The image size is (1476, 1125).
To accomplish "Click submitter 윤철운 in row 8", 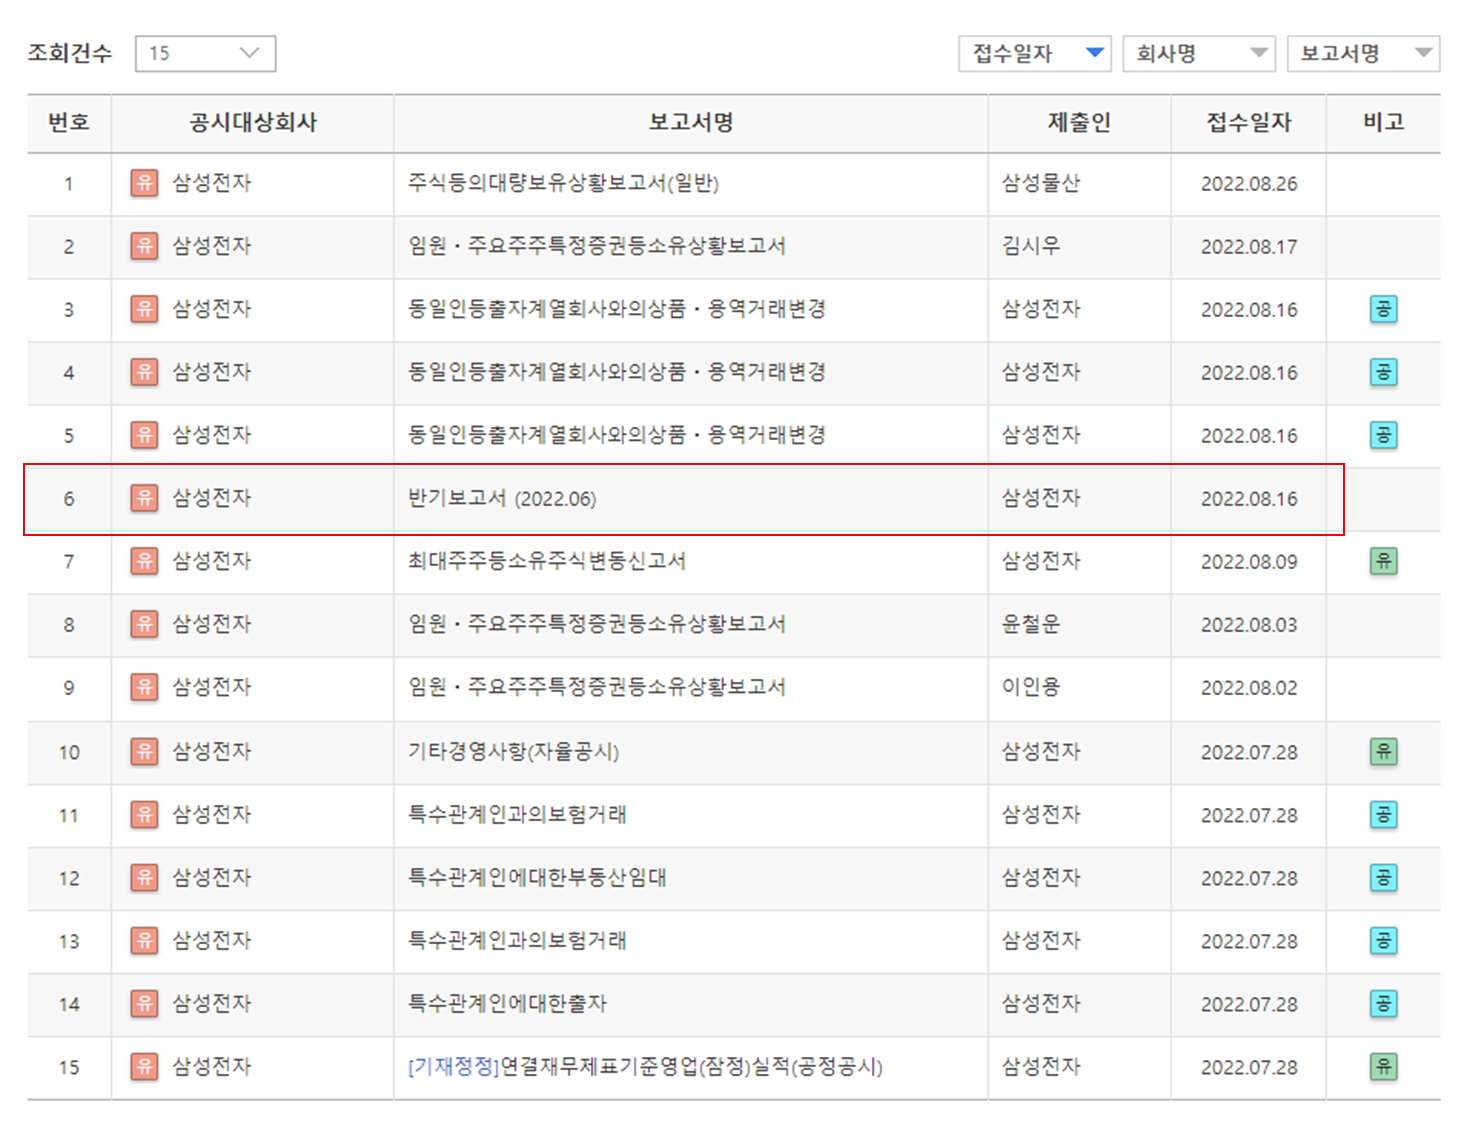I will [1031, 624].
